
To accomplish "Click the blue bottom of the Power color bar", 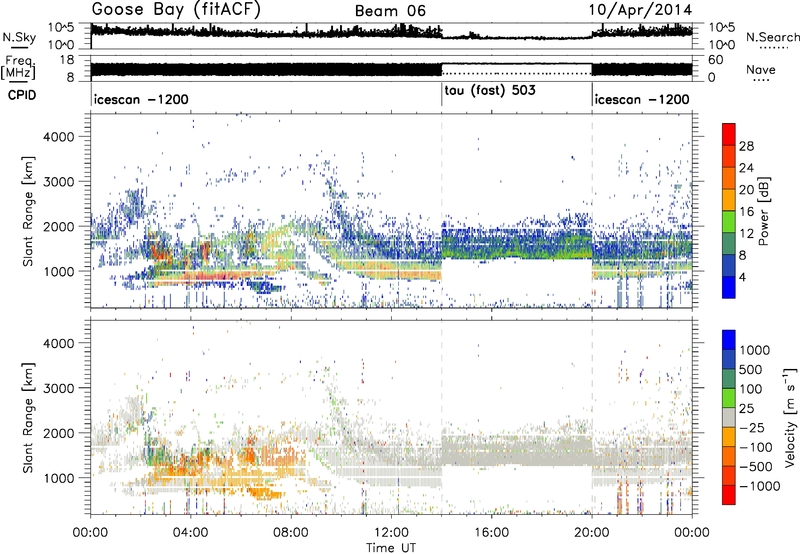I will pos(729,287).
